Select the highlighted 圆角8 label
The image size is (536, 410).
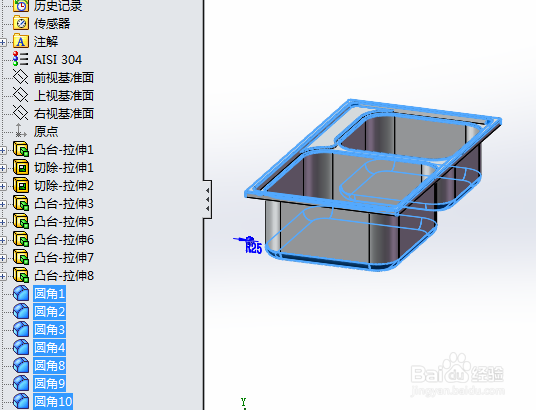50,366
